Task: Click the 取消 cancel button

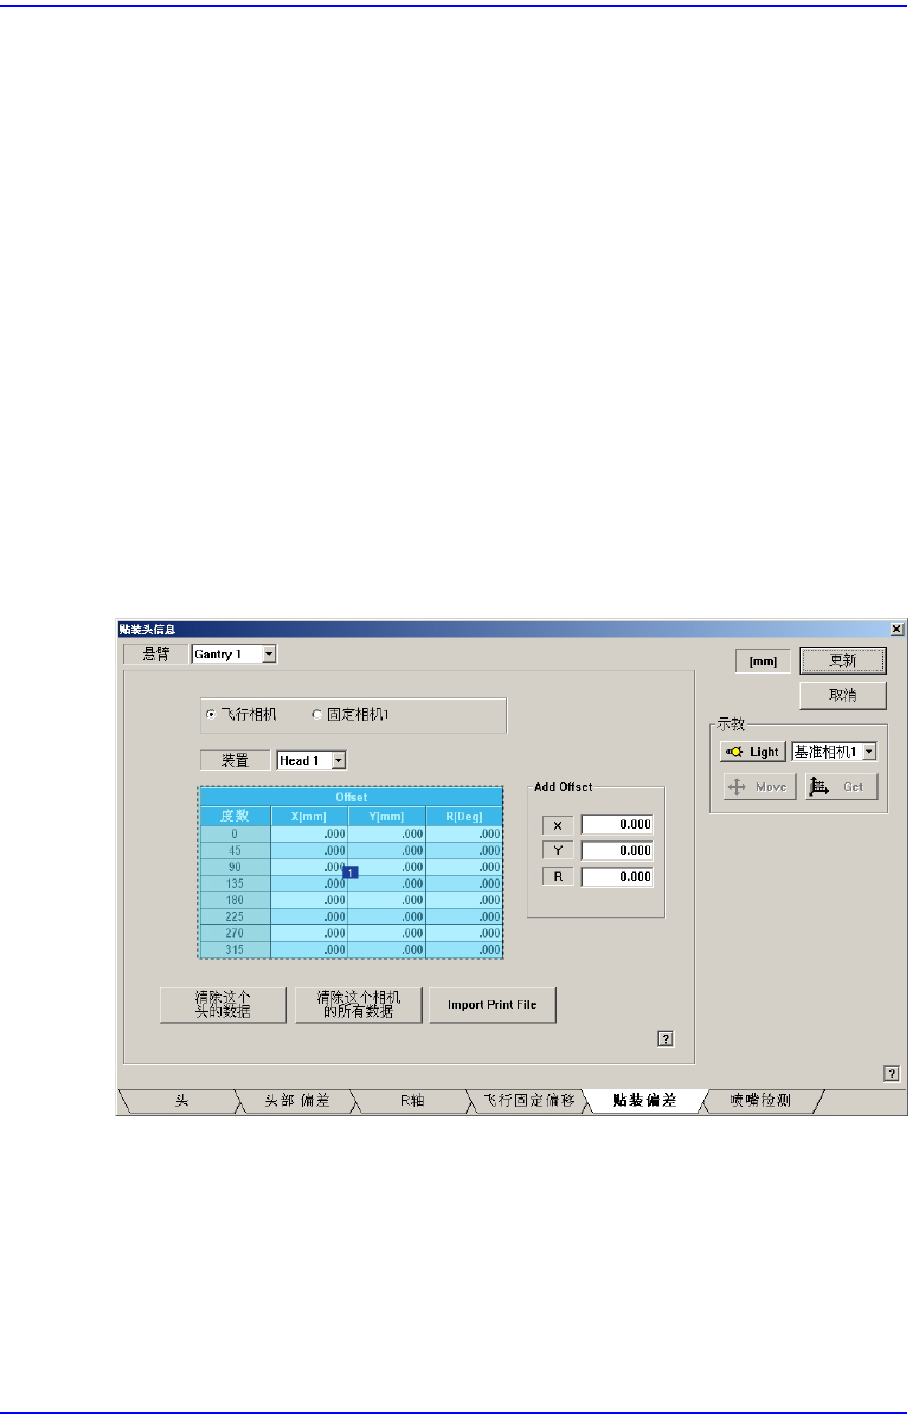Action: [x=843, y=695]
